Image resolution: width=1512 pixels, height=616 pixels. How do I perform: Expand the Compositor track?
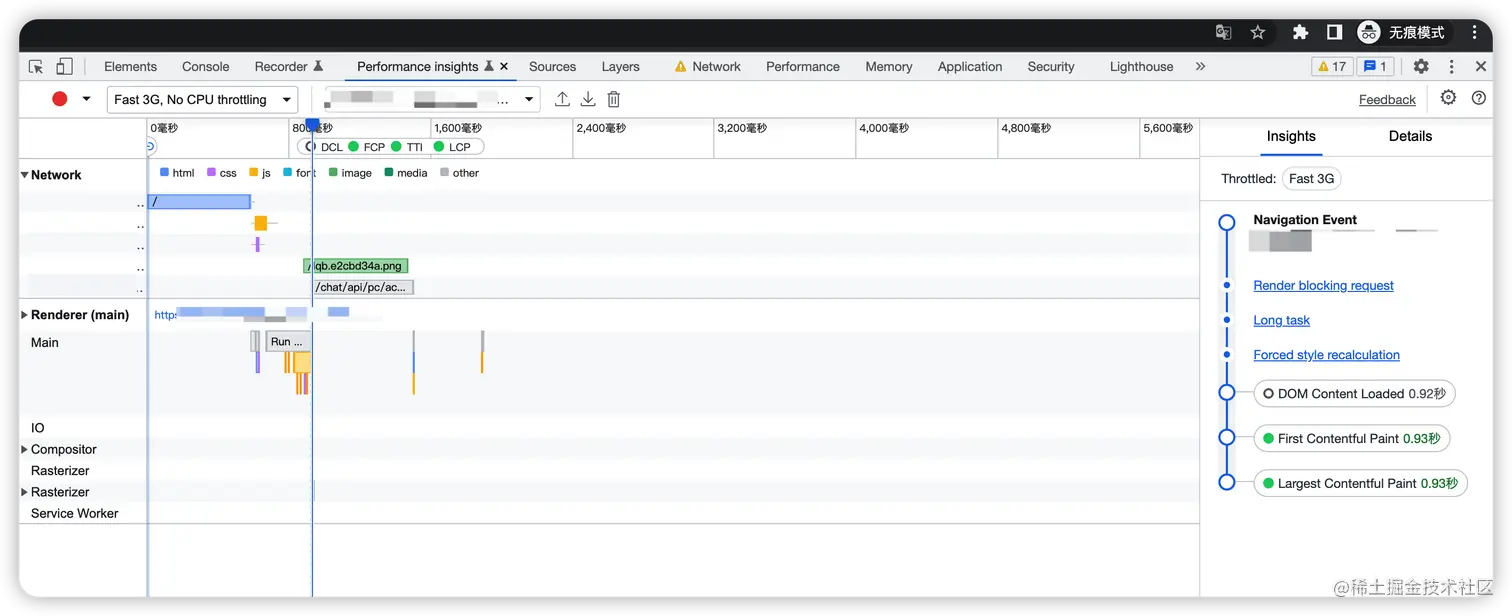click(25, 450)
